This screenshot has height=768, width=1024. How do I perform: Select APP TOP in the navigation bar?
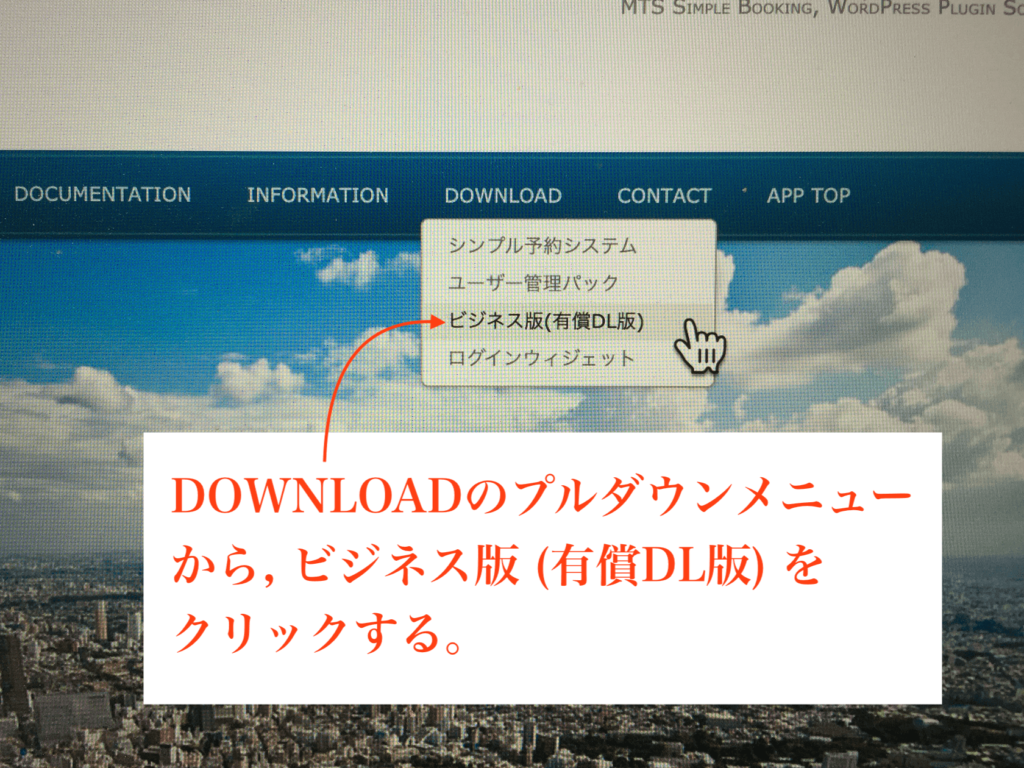(808, 196)
